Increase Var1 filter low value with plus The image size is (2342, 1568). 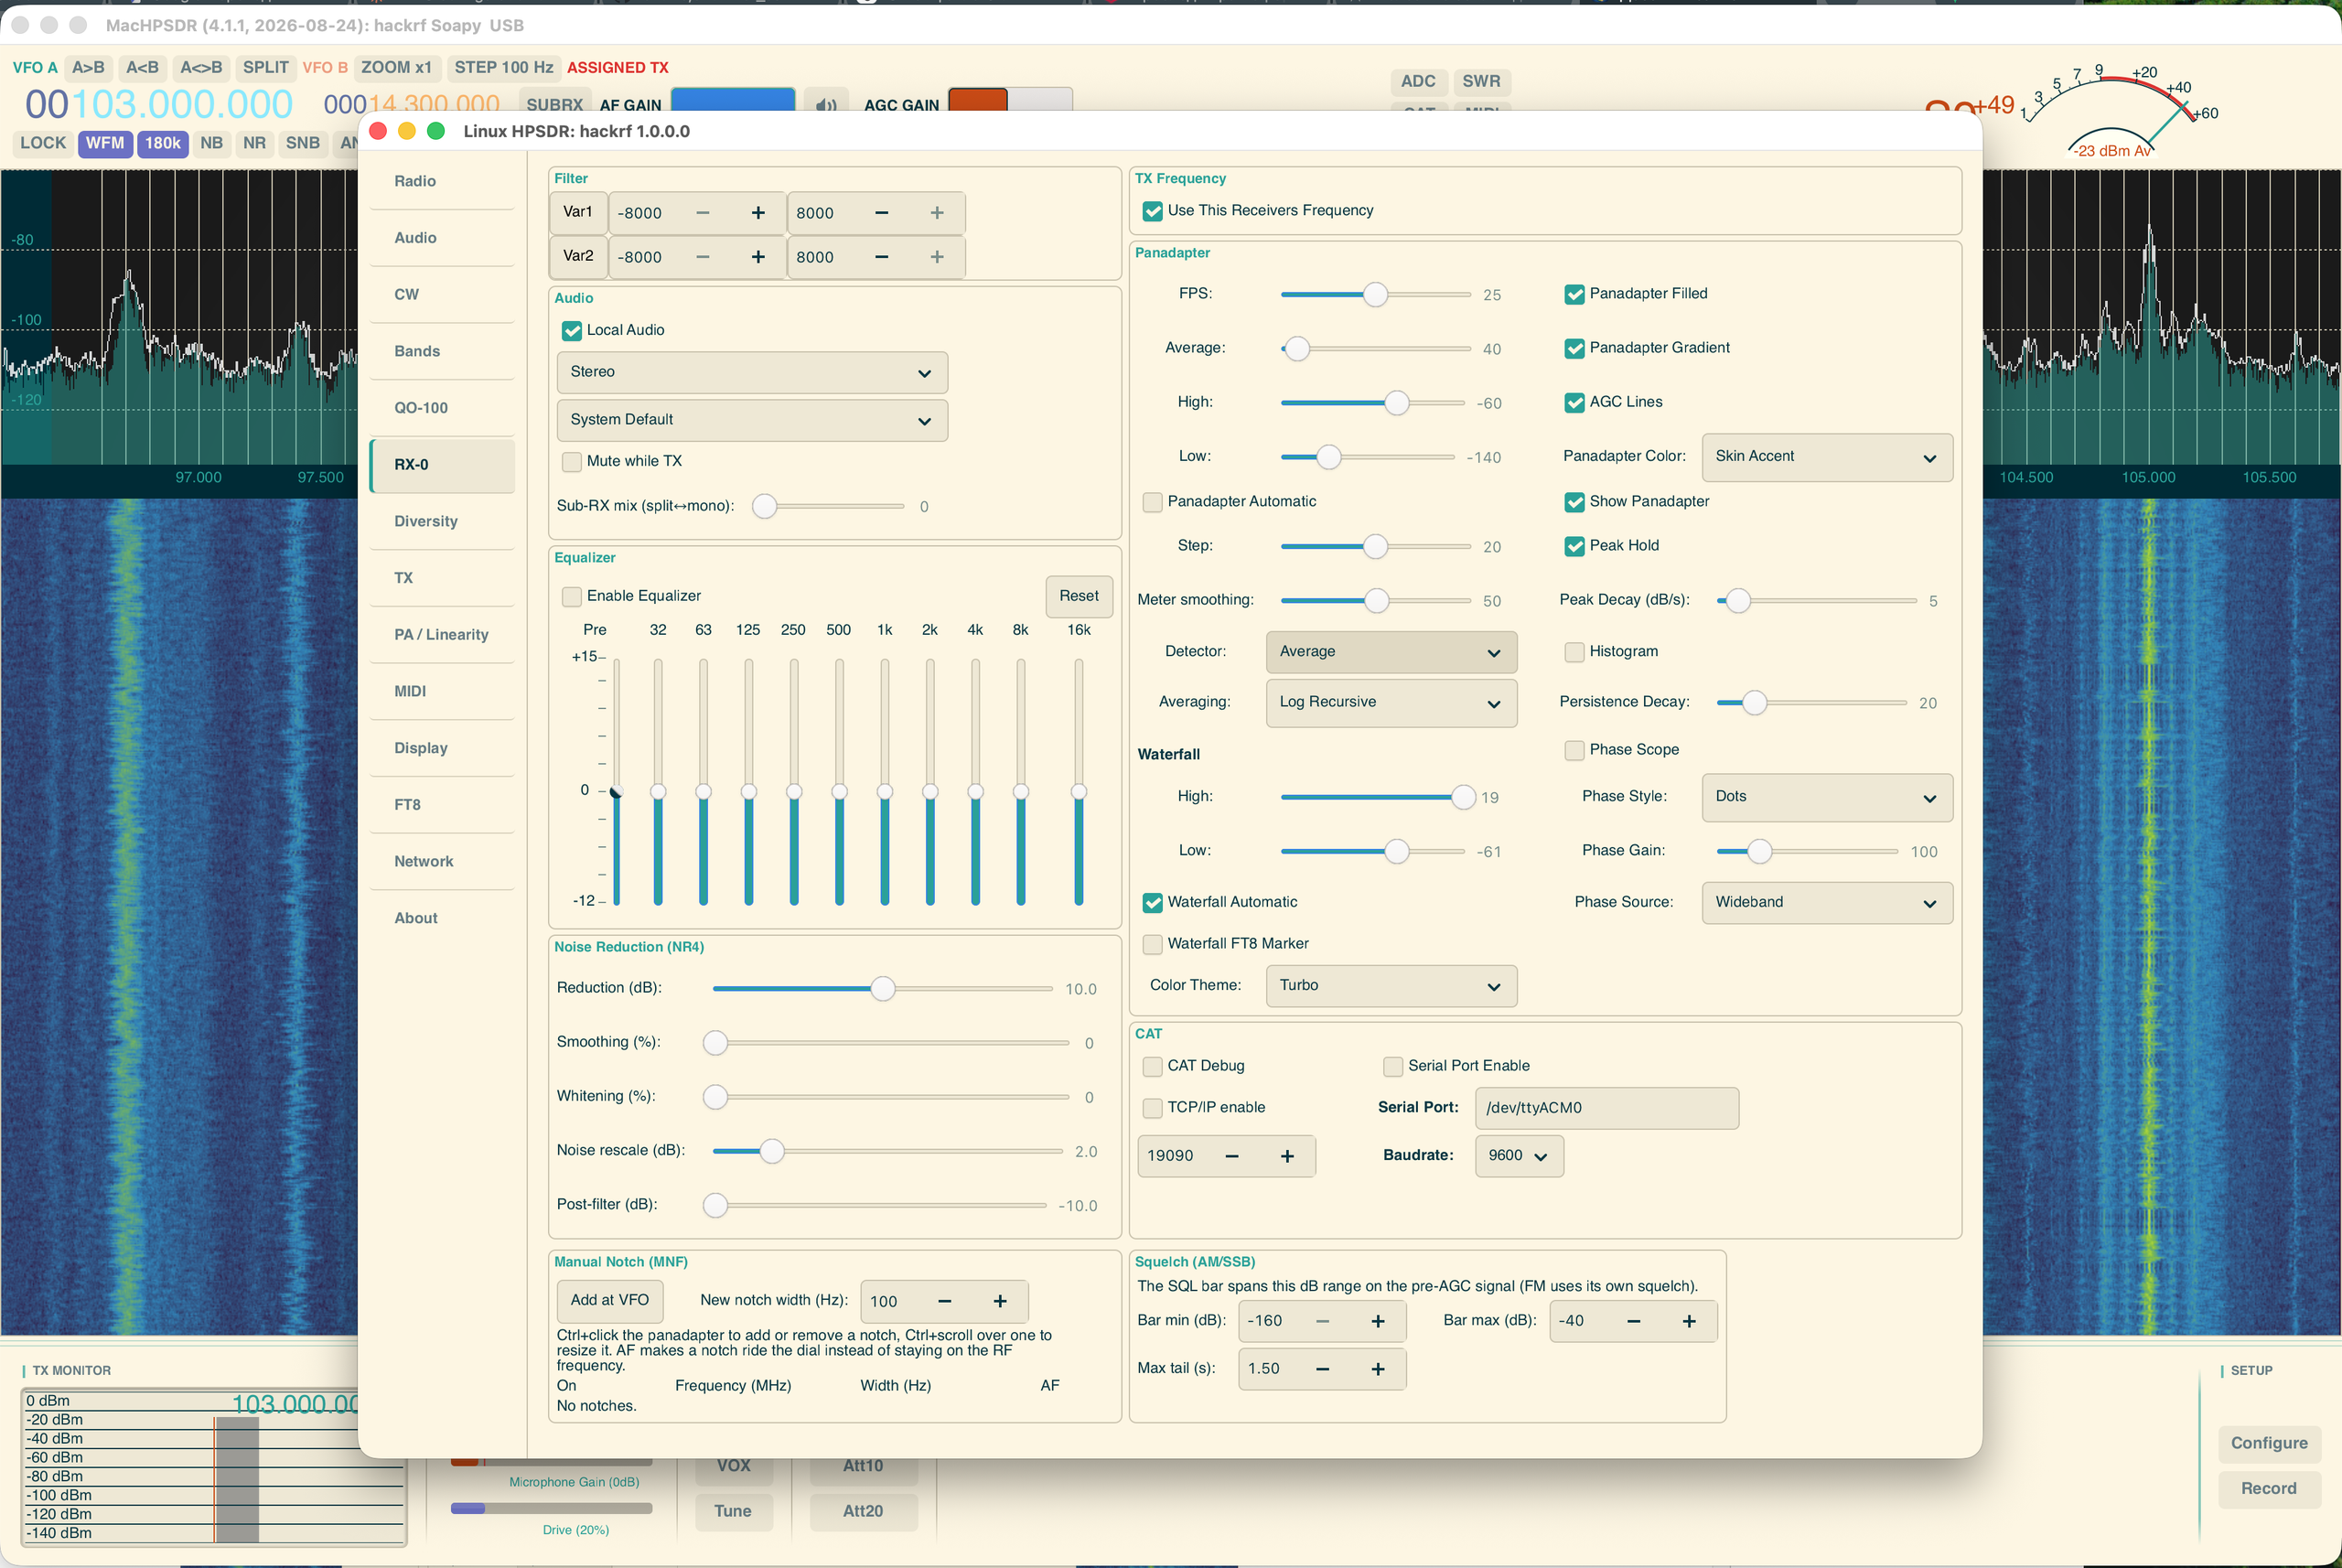click(758, 213)
